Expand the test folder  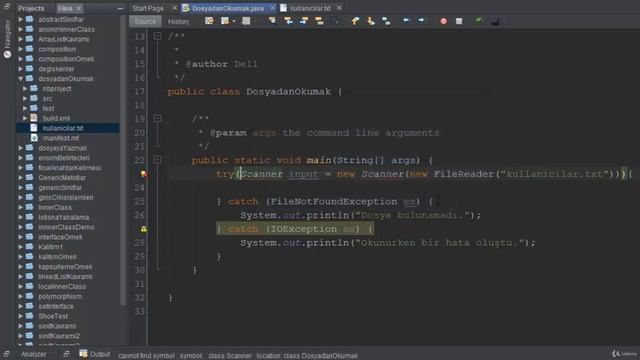pyautogui.click(x=25, y=108)
